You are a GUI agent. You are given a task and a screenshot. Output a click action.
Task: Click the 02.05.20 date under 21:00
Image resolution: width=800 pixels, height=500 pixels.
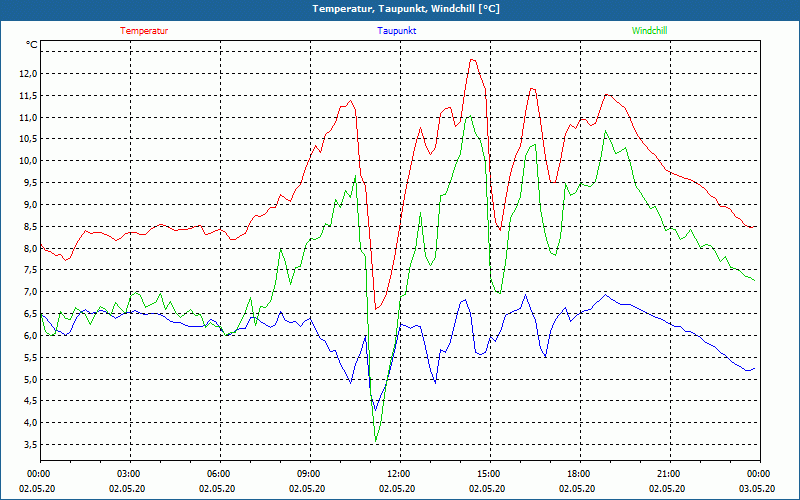tap(667, 488)
